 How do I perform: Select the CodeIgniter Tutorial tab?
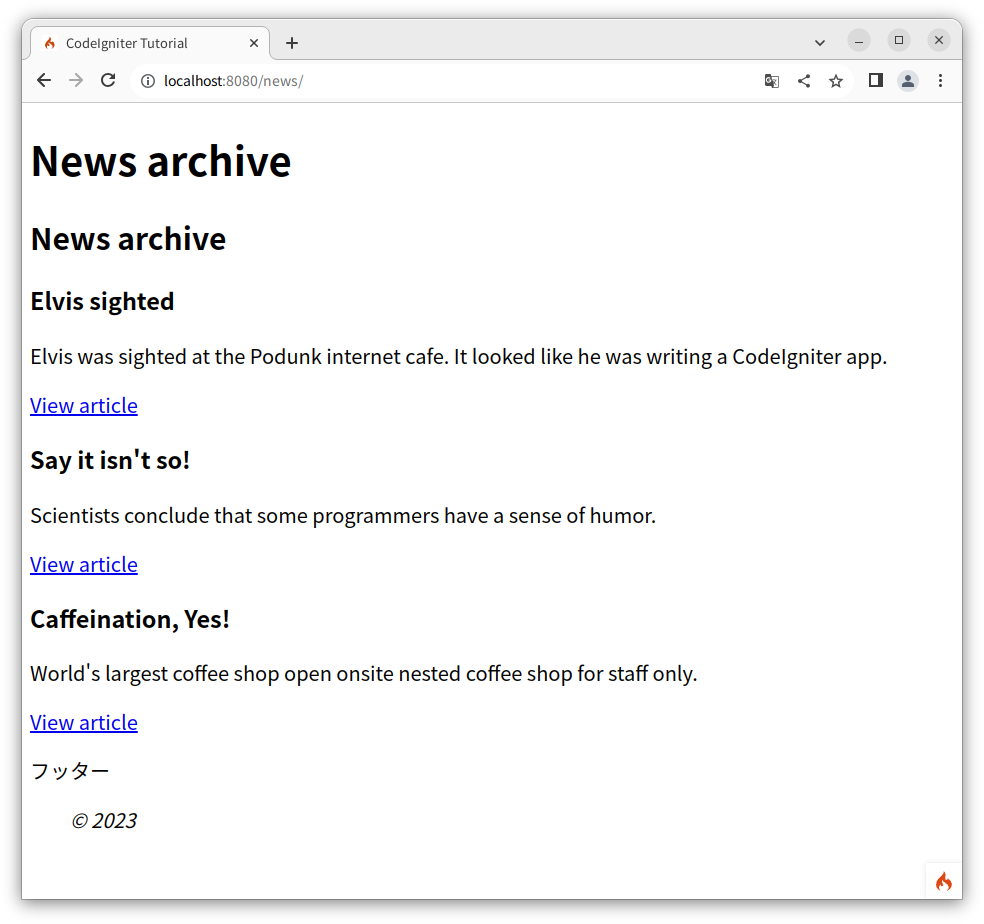point(150,43)
